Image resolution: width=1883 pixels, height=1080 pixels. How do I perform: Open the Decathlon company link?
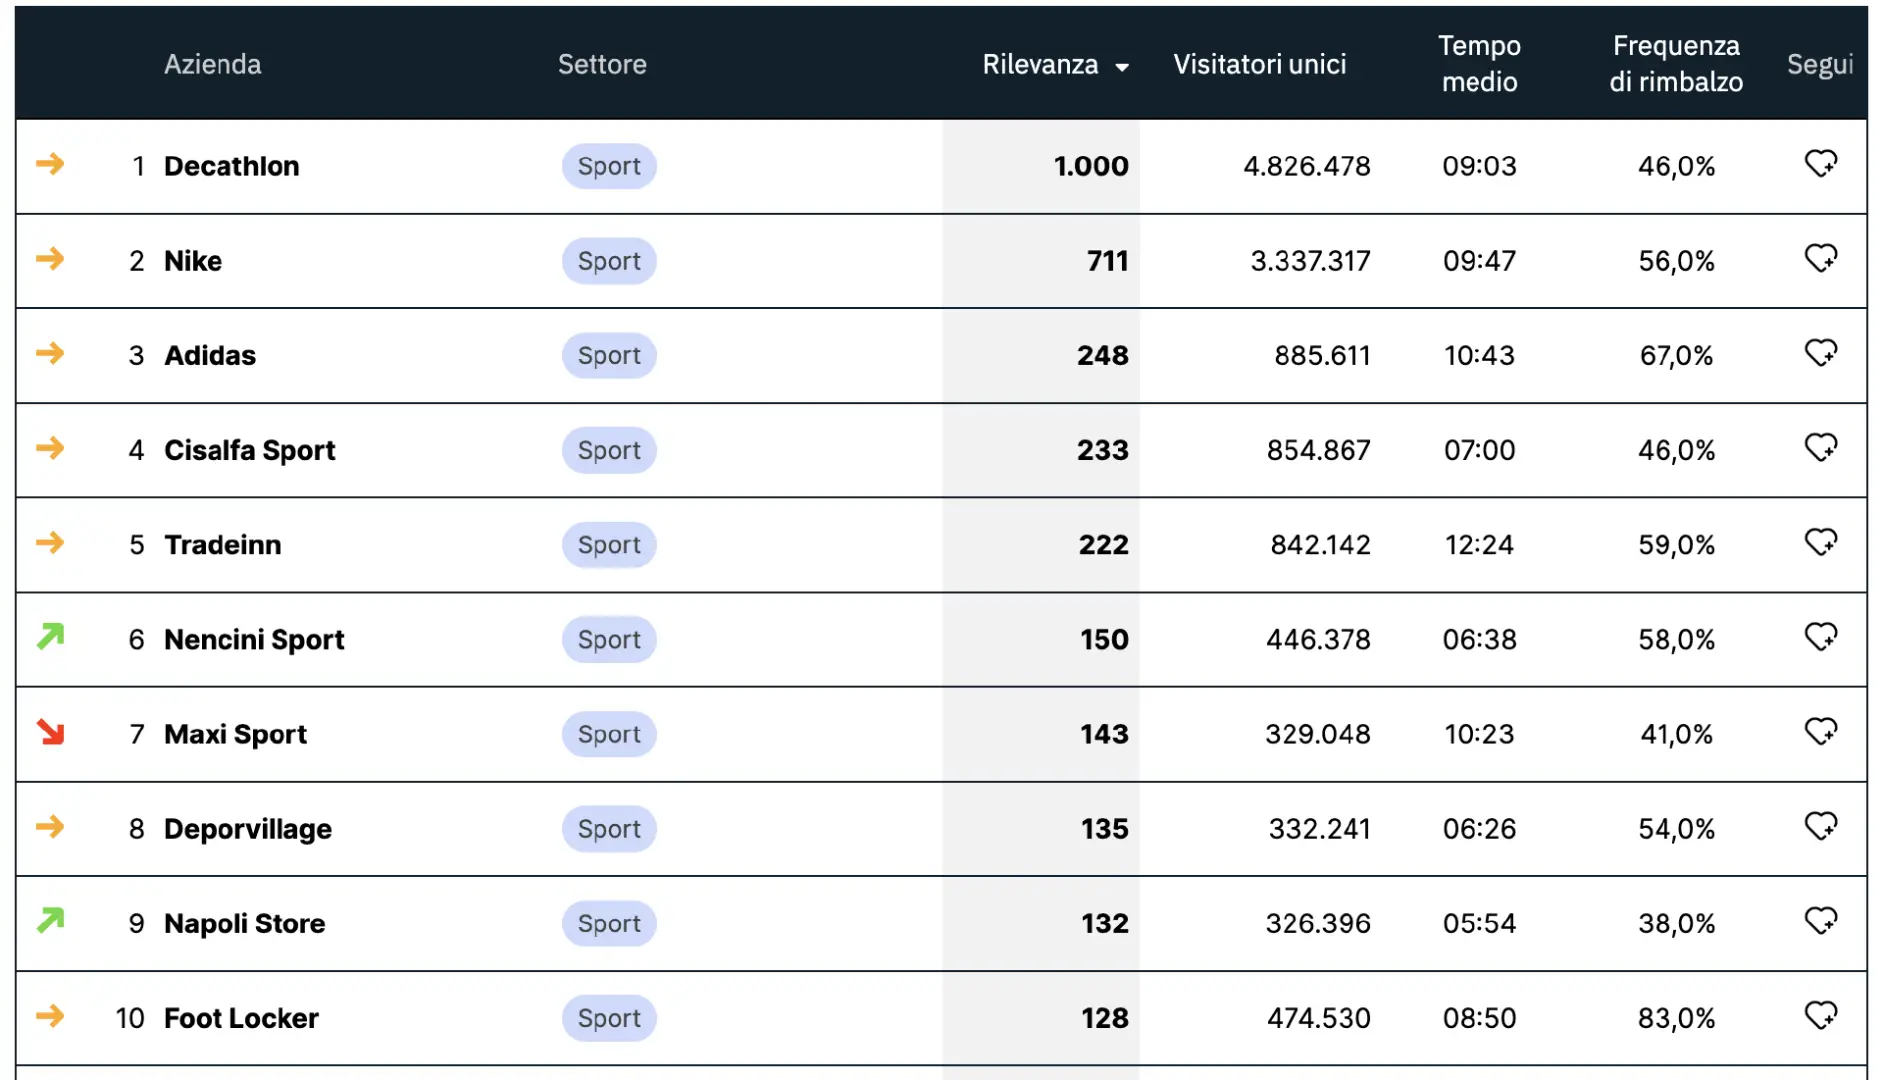(x=231, y=166)
